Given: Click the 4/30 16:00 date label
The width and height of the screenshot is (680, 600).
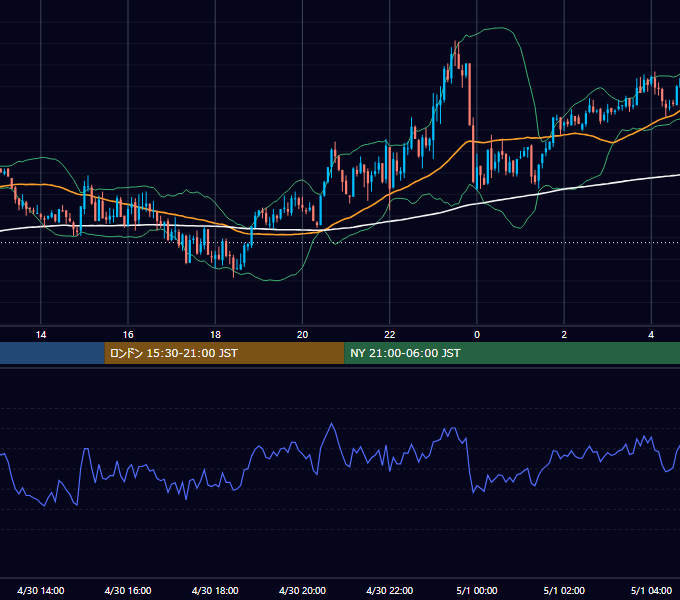Looking at the screenshot, I should [x=128, y=590].
